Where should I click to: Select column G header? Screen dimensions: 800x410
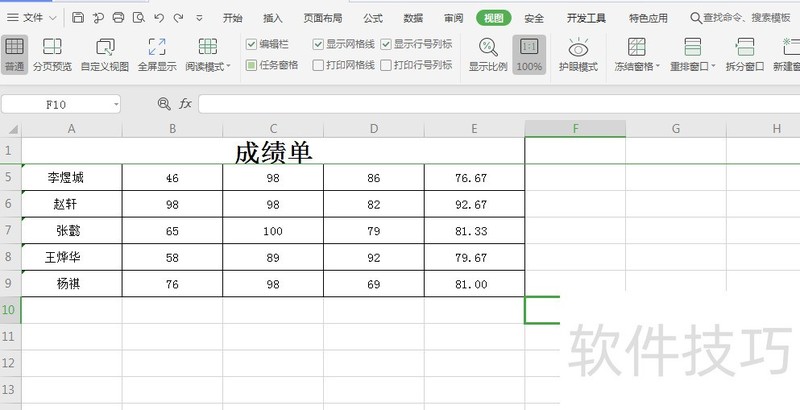[676, 129]
